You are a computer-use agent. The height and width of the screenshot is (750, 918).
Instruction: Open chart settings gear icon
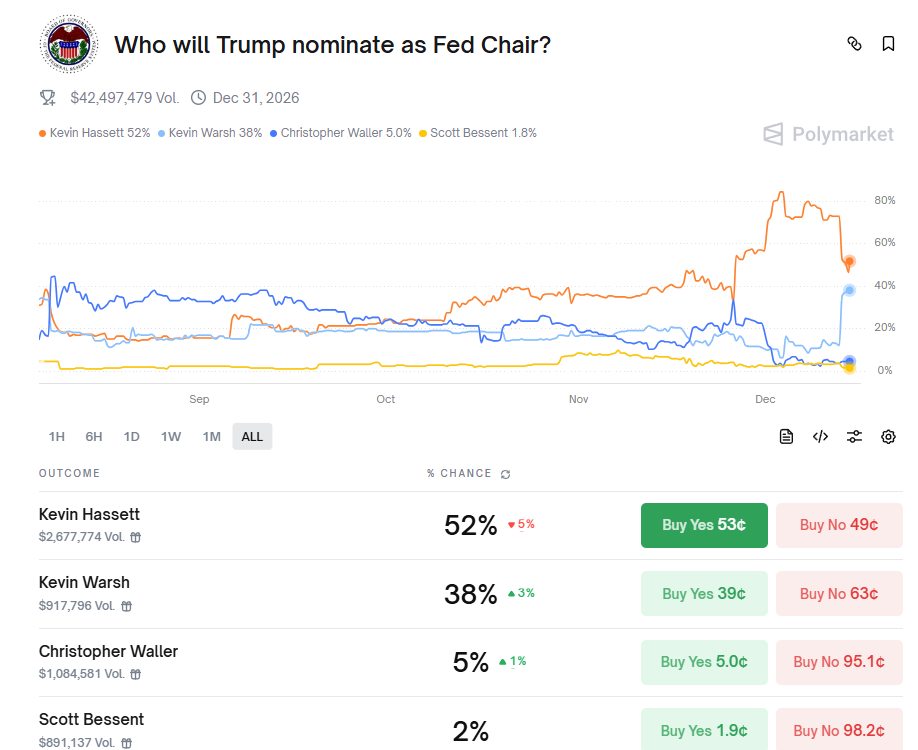tap(888, 436)
